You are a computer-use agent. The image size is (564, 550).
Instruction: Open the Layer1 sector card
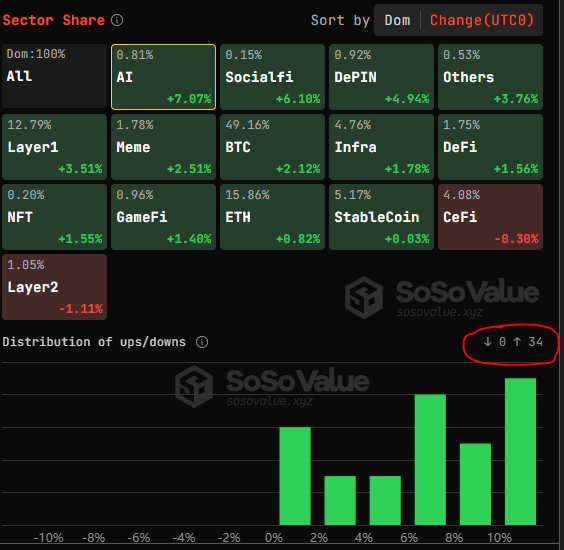pyautogui.click(x=54, y=147)
